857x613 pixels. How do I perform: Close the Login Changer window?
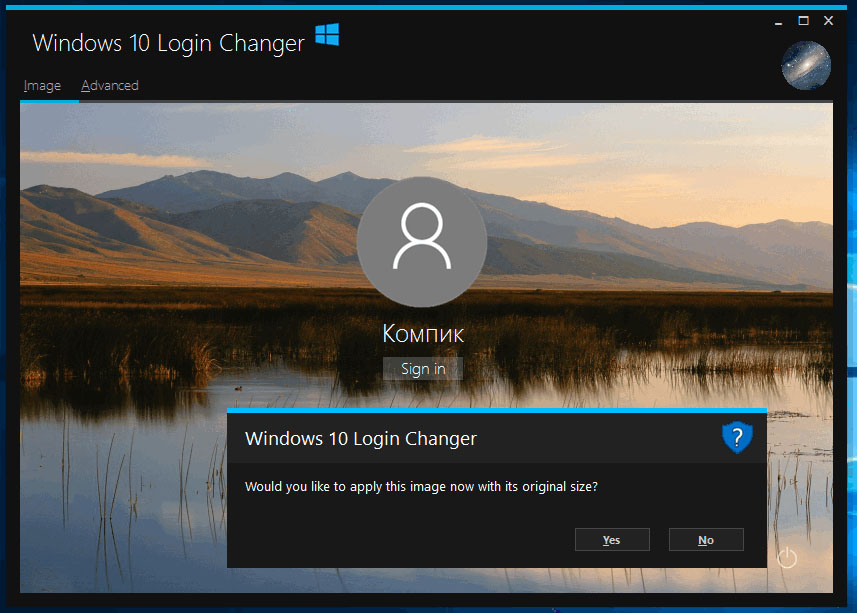(x=829, y=21)
